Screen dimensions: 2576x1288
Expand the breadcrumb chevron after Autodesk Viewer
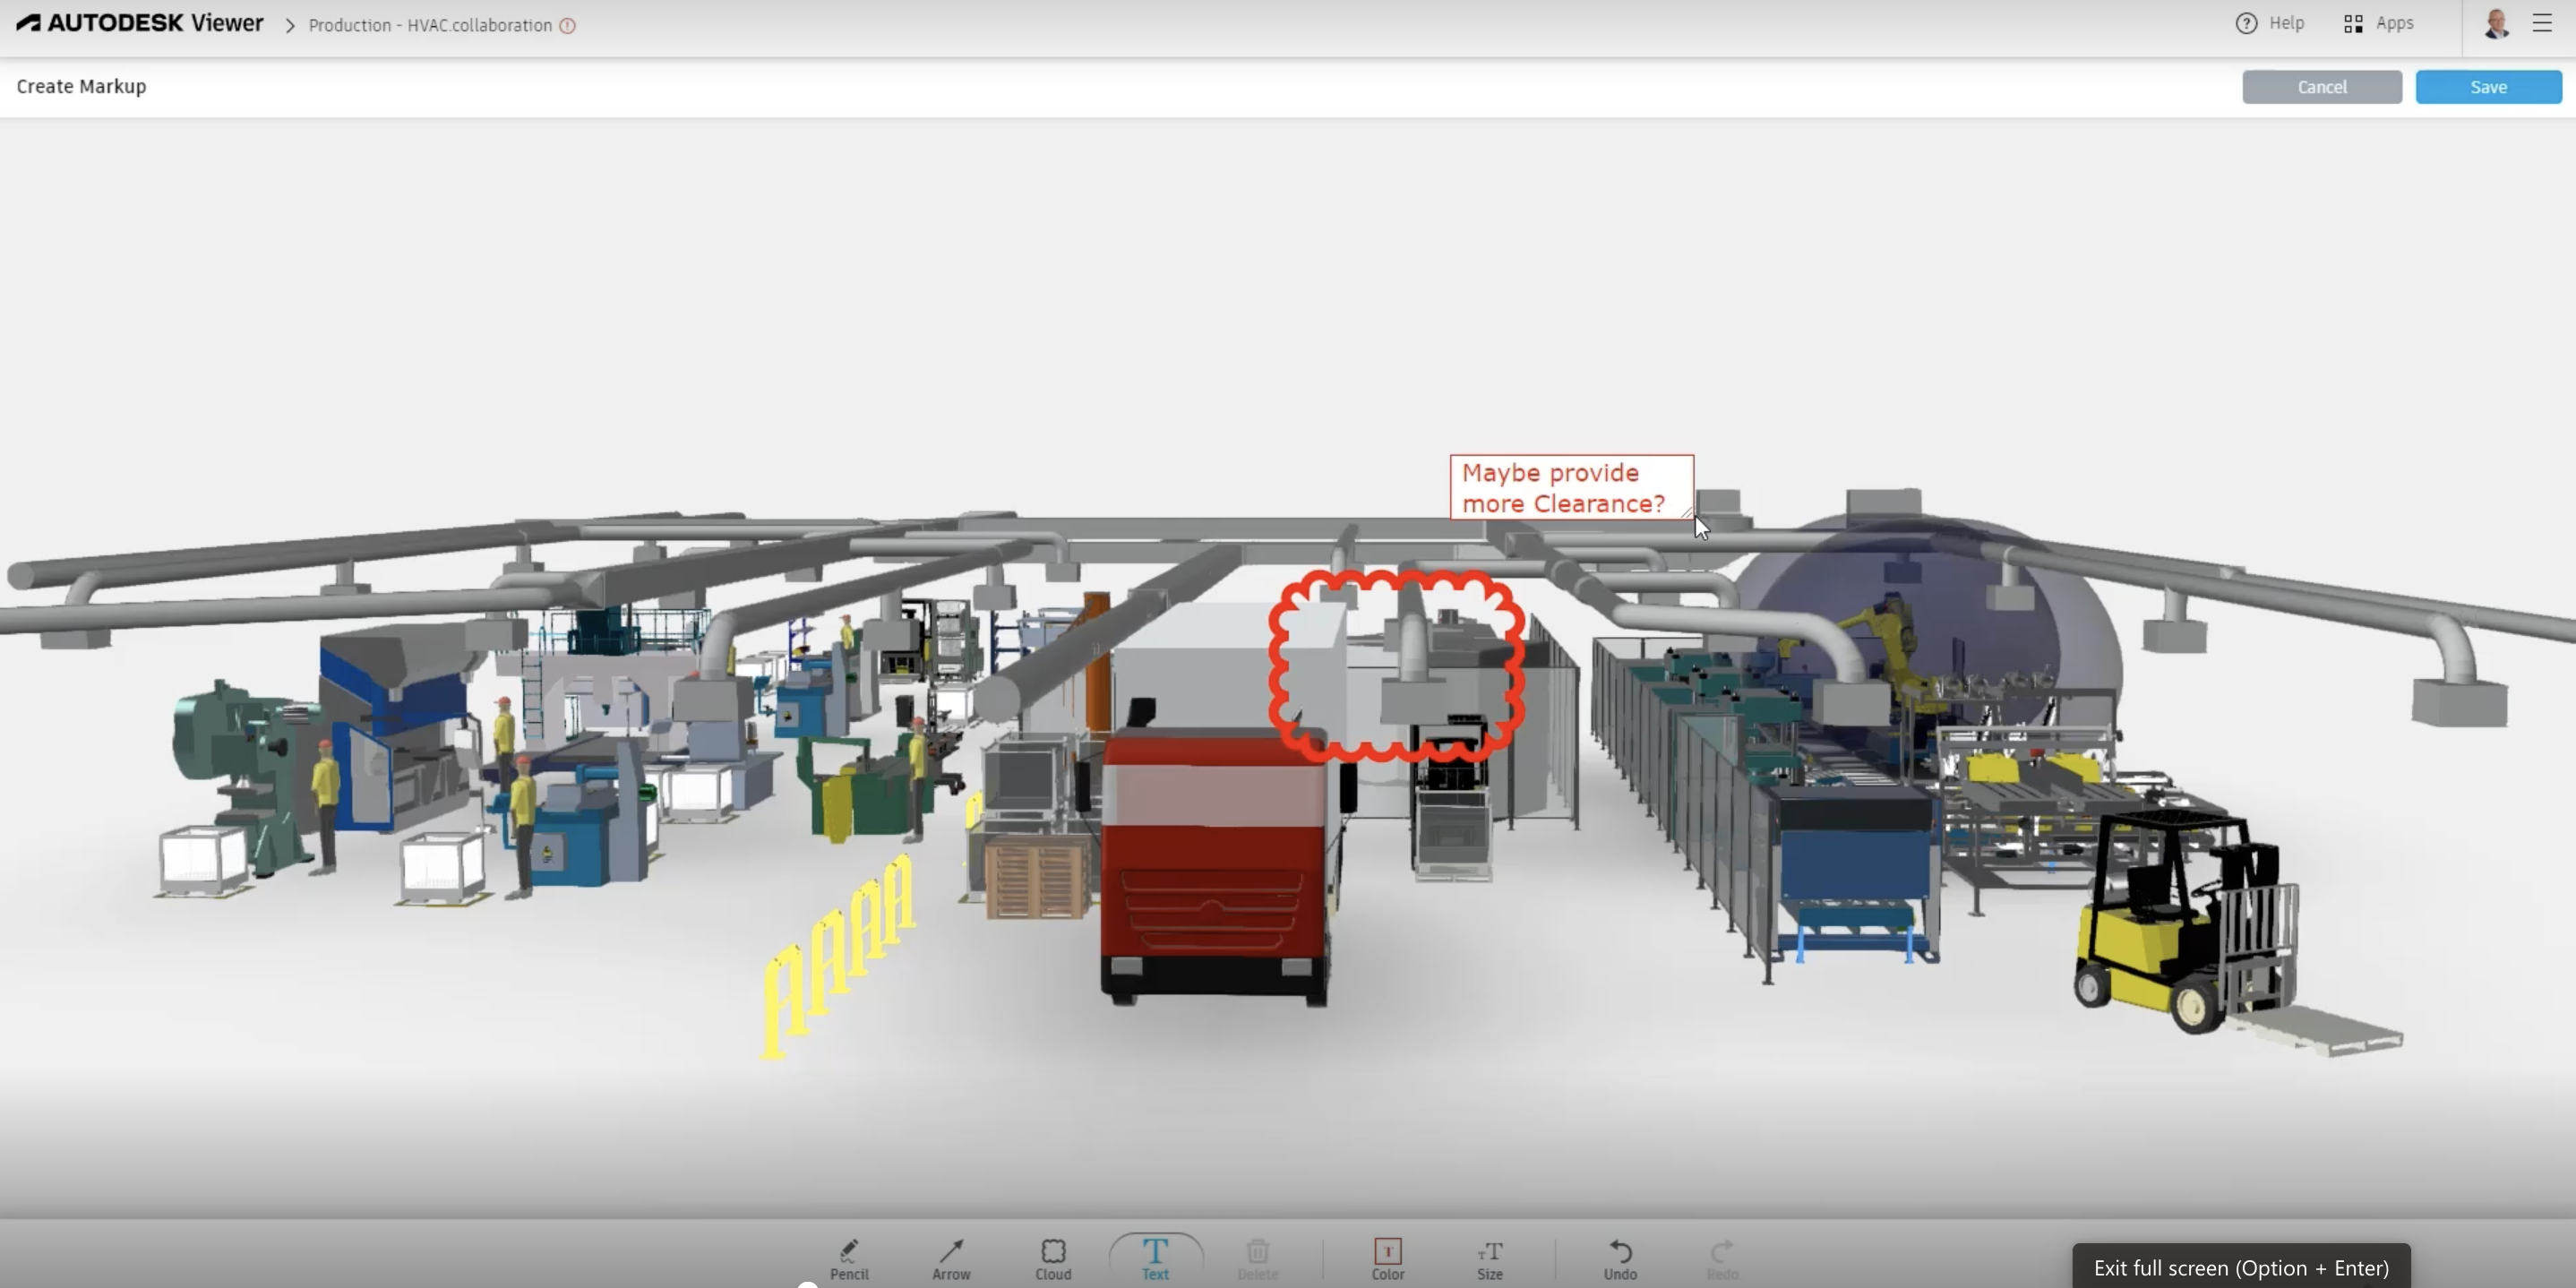point(288,25)
